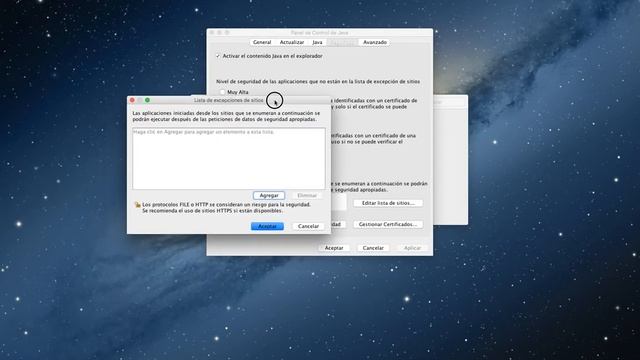This screenshot has height=360, width=640.
Task: Open the Avanzado tab
Action: pyautogui.click(x=375, y=42)
